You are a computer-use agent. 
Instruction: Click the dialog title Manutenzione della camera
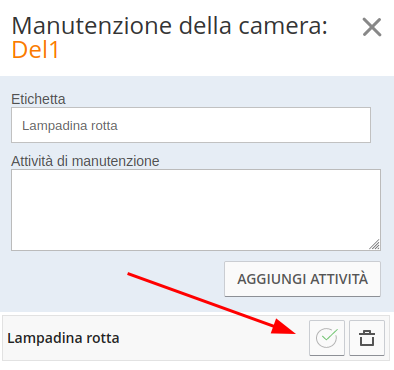point(169,26)
